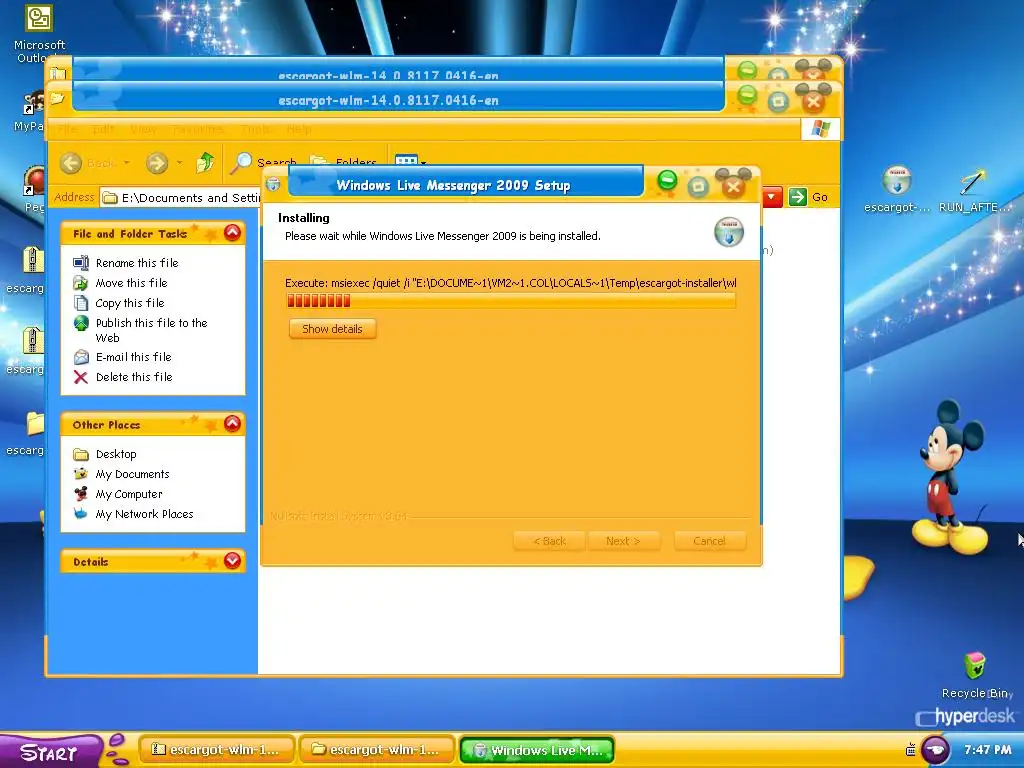
Task: Click Copy this file icon
Action: [x=81, y=303]
